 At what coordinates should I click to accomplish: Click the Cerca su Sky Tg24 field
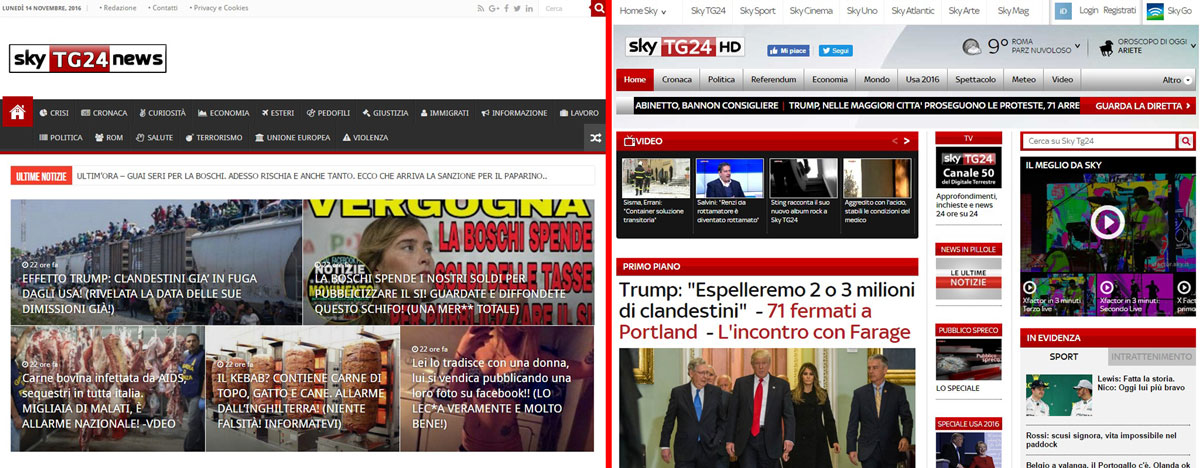(x=1099, y=141)
